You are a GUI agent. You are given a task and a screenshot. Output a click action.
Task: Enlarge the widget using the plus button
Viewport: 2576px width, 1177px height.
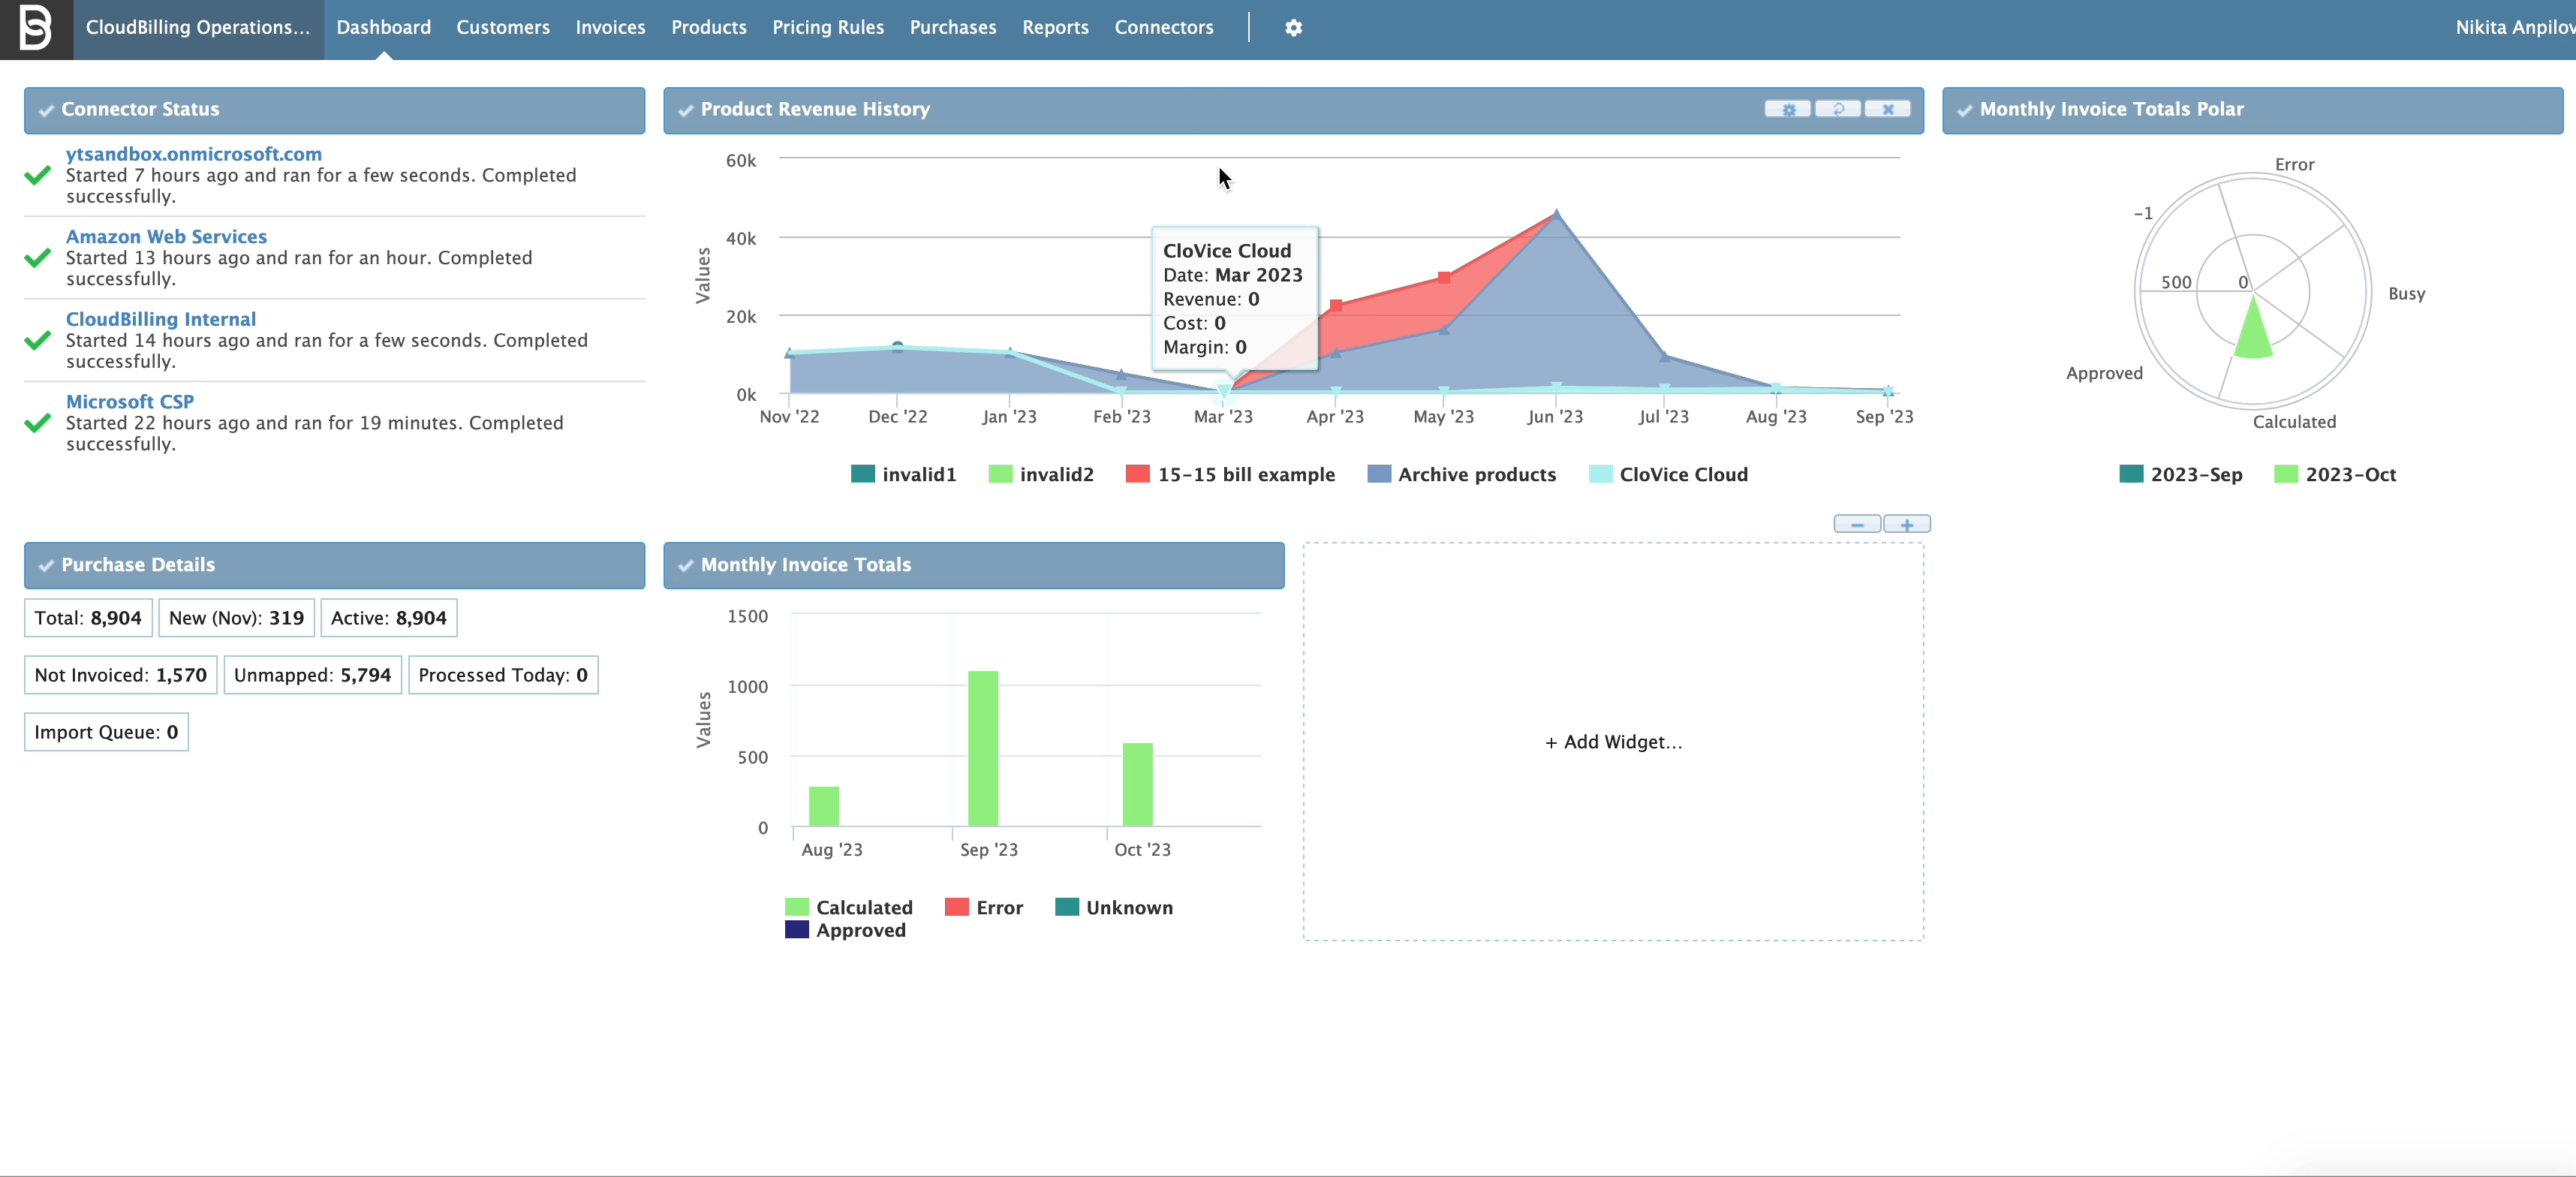pyautogui.click(x=1906, y=524)
